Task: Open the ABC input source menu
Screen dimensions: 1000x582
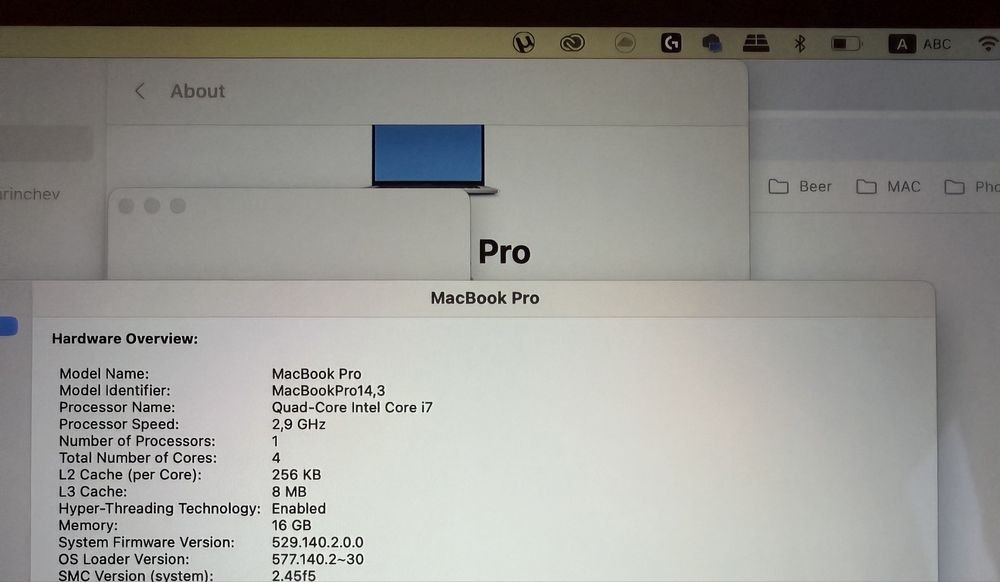Action: [x=920, y=44]
